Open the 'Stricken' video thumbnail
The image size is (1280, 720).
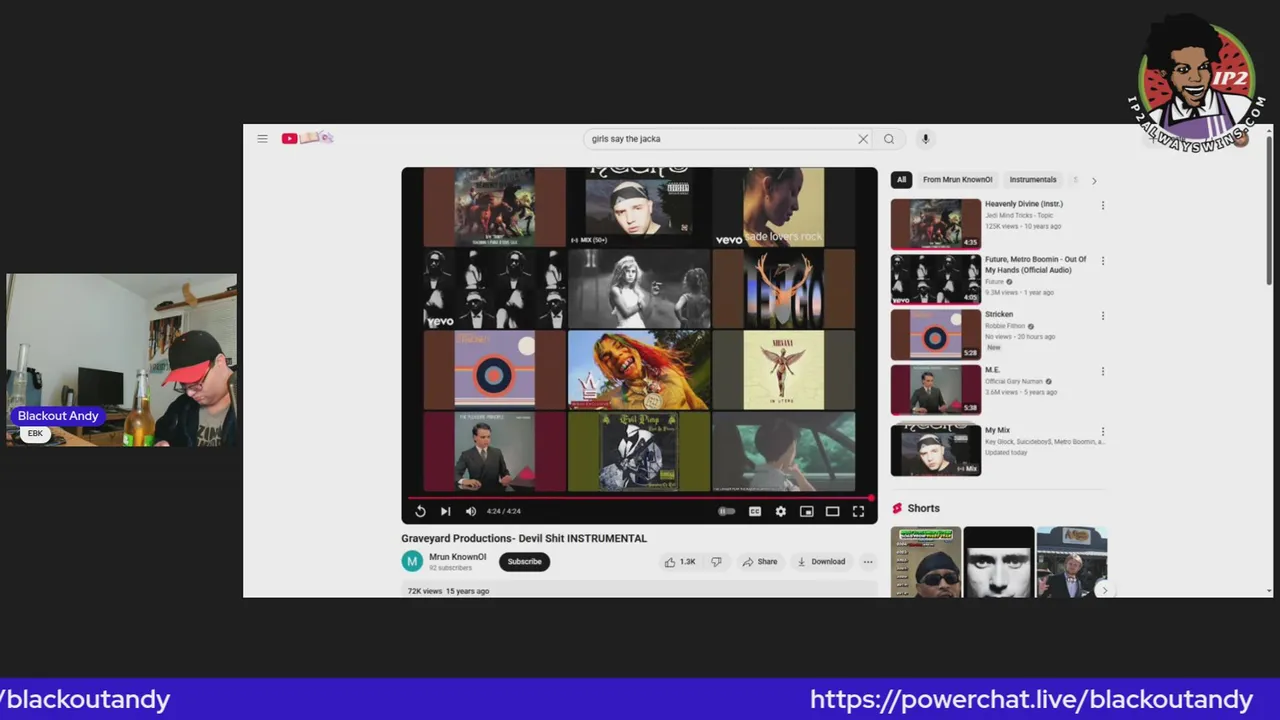click(936, 334)
